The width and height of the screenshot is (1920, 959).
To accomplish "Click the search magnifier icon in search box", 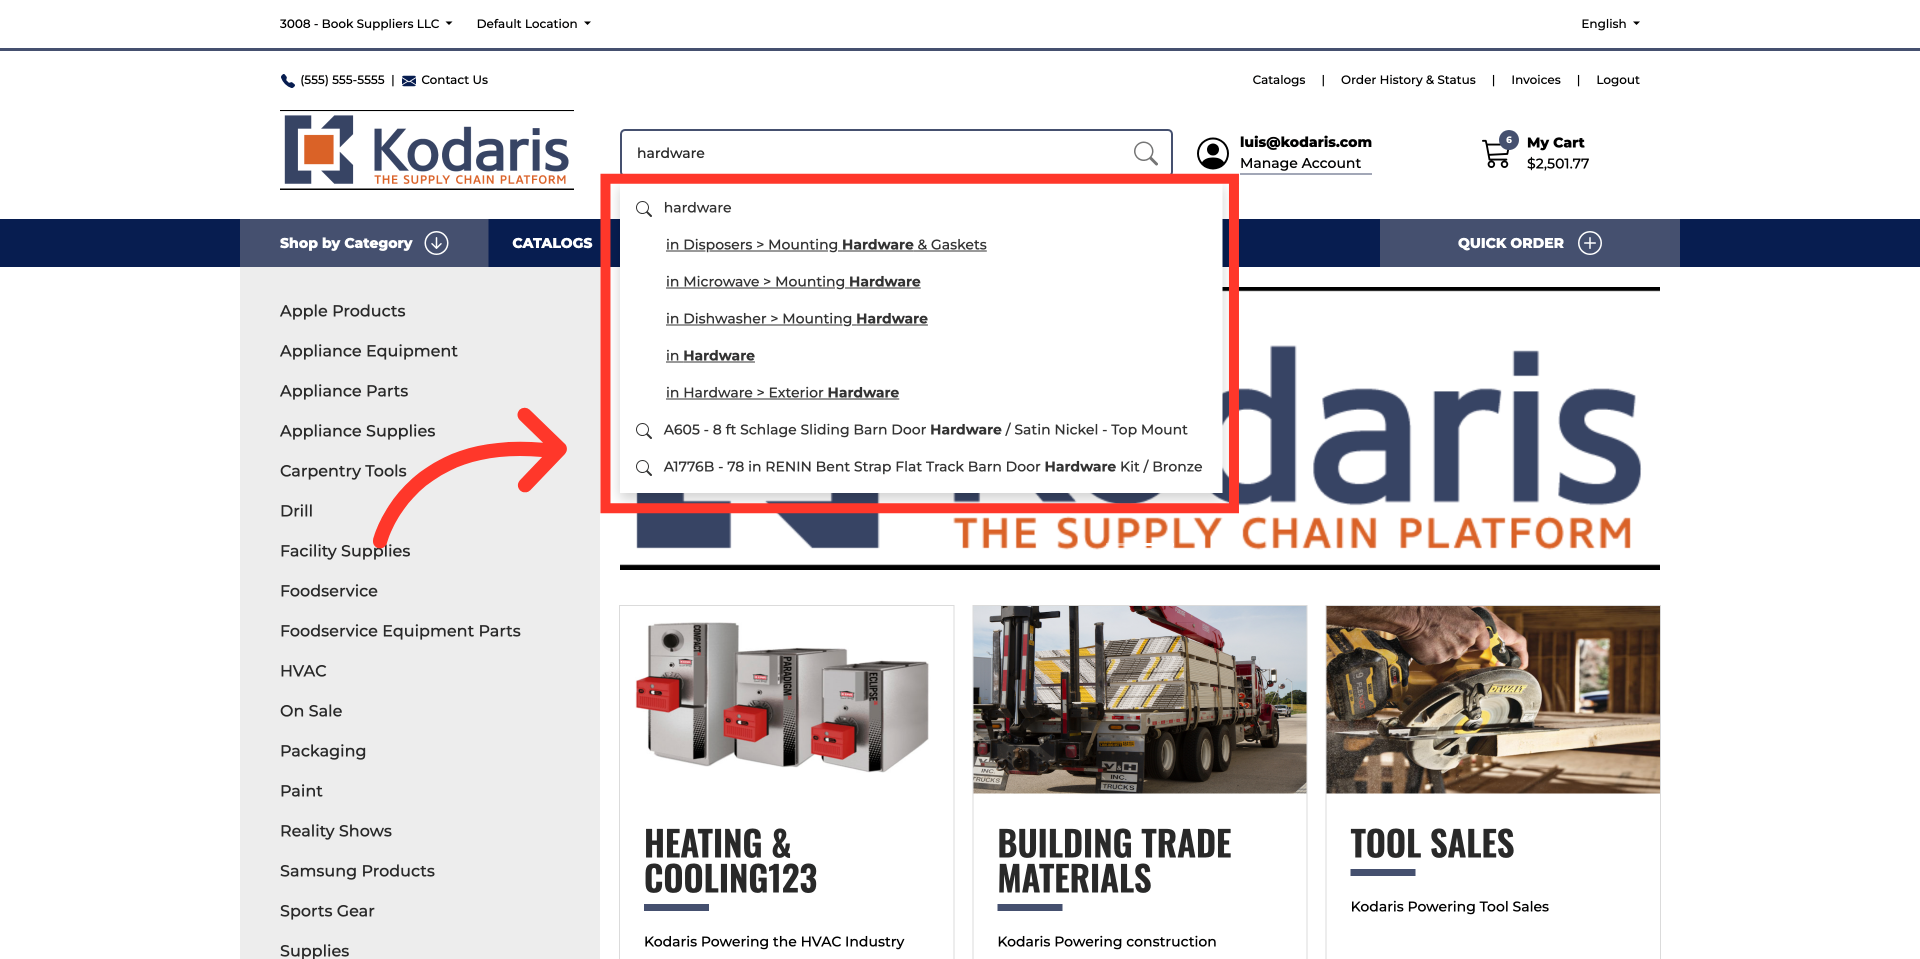I will tap(1145, 153).
